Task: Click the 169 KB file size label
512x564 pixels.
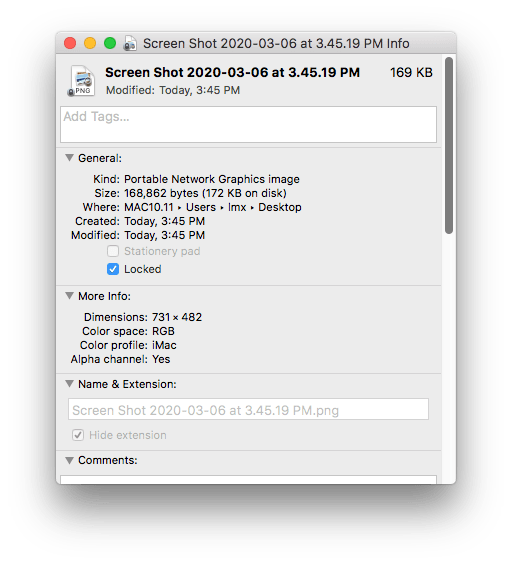Action: click(411, 72)
